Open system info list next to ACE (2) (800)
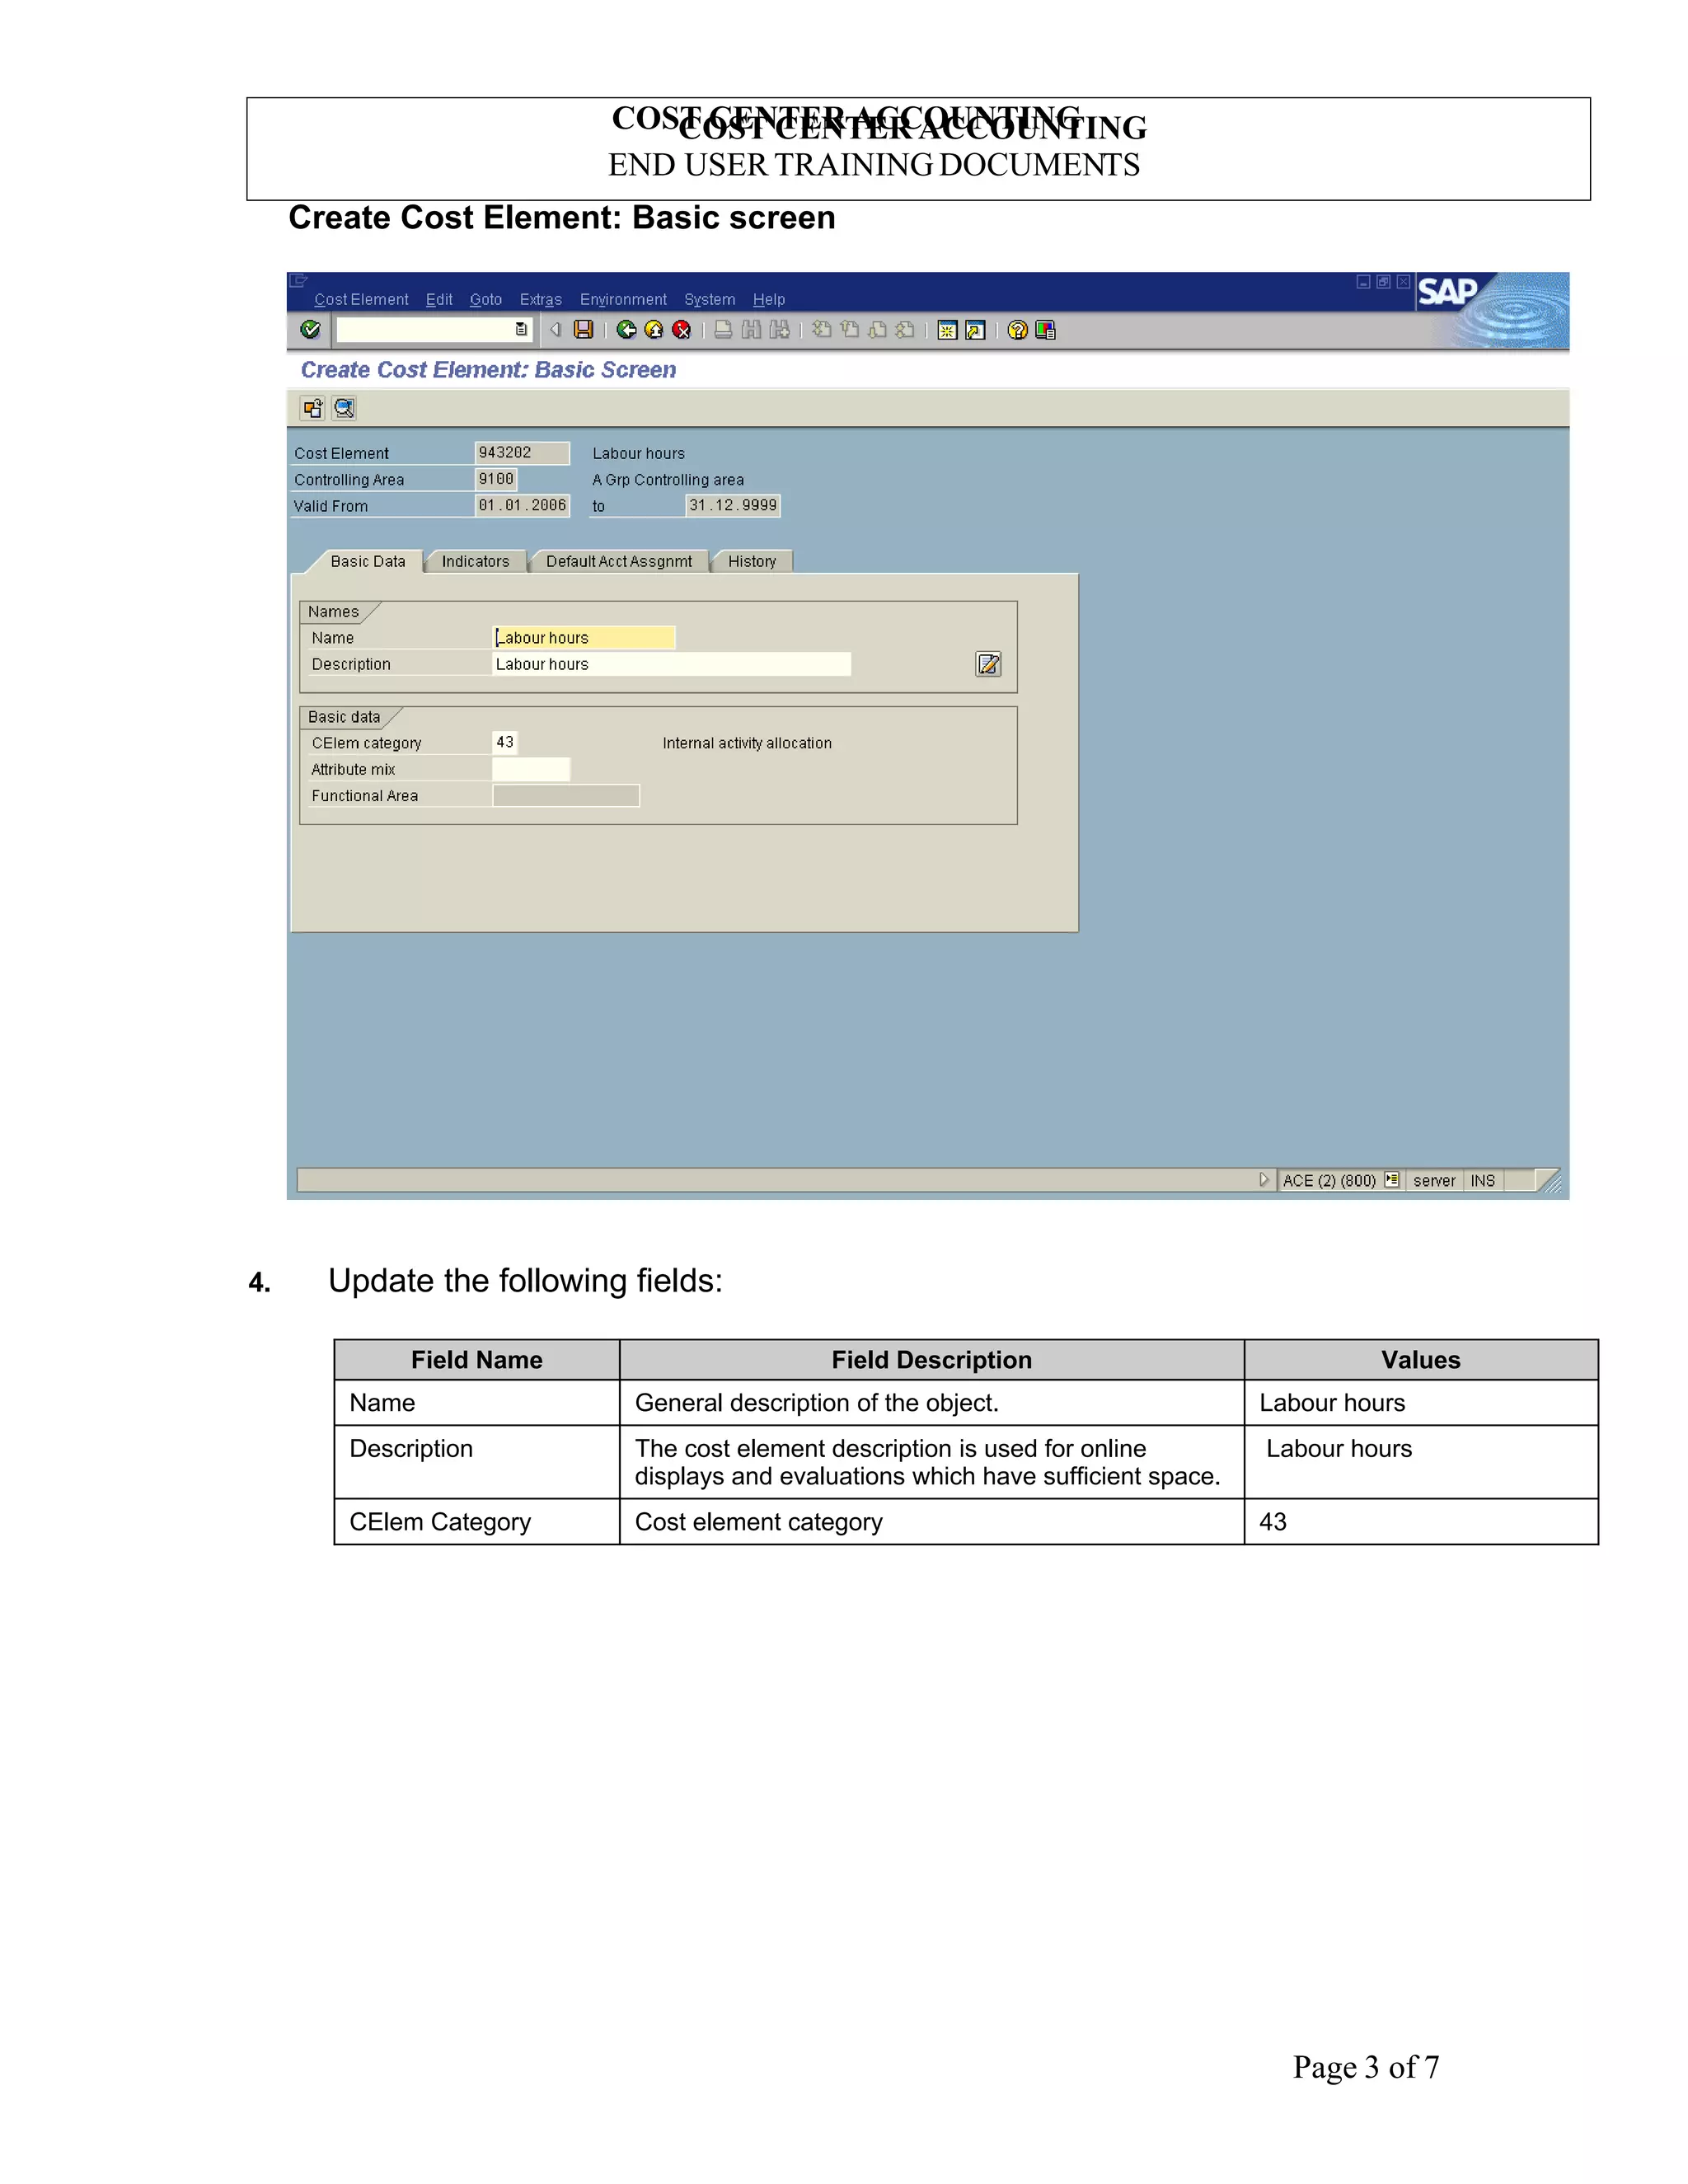The height and width of the screenshot is (2184, 1688). tap(1391, 1180)
